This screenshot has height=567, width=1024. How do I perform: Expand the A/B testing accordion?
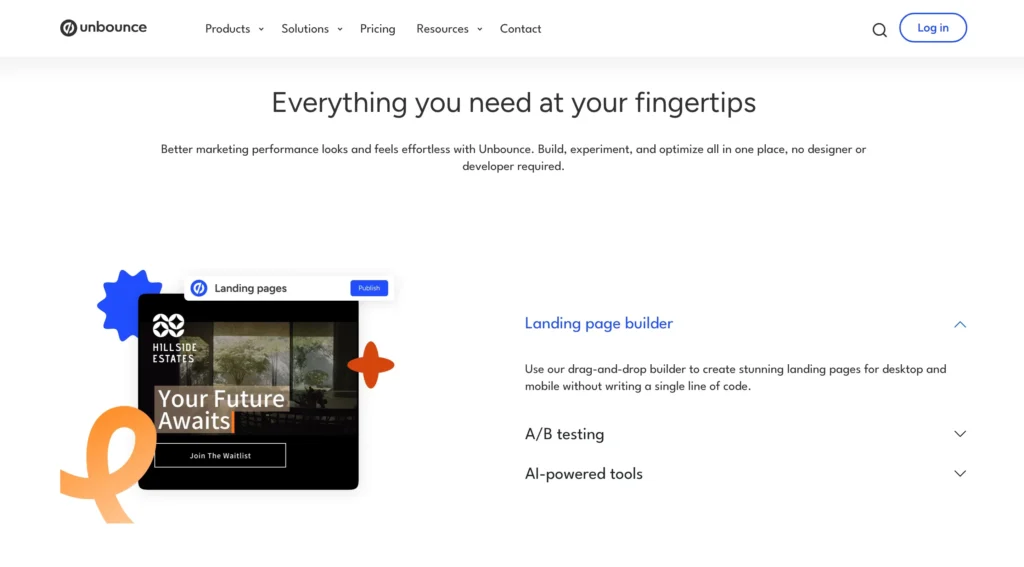959,434
